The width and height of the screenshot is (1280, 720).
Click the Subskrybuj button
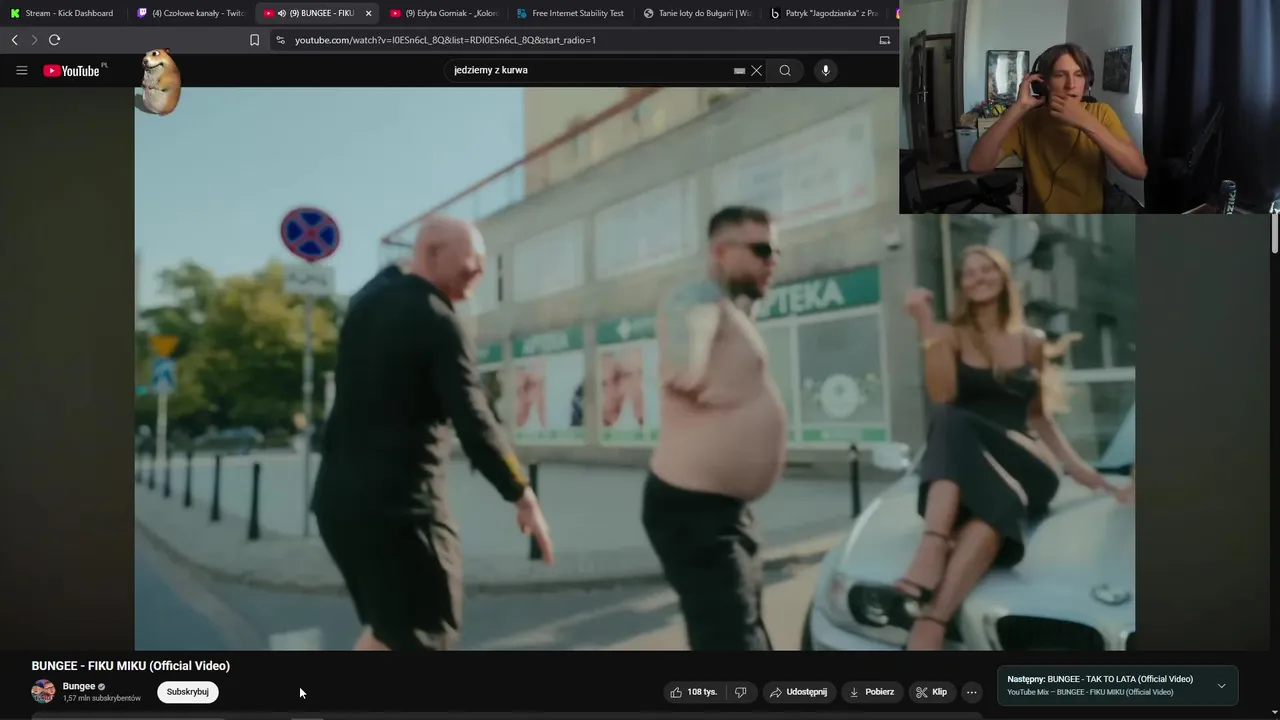pos(188,692)
